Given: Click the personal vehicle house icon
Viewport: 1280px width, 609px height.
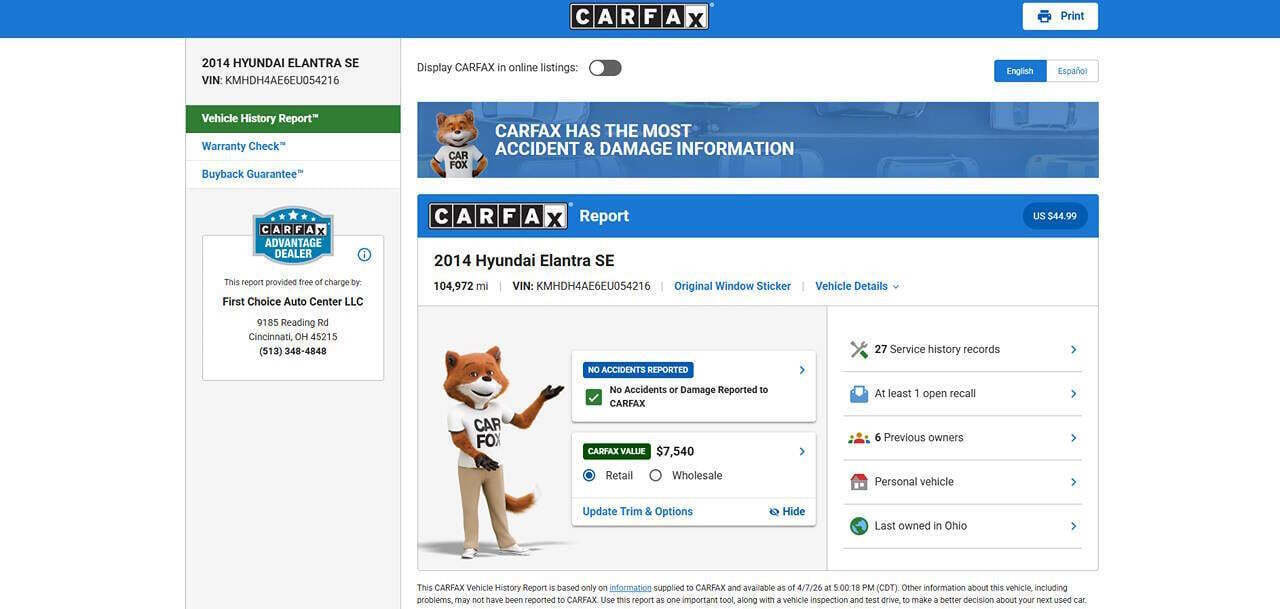Looking at the screenshot, I should point(859,482).
